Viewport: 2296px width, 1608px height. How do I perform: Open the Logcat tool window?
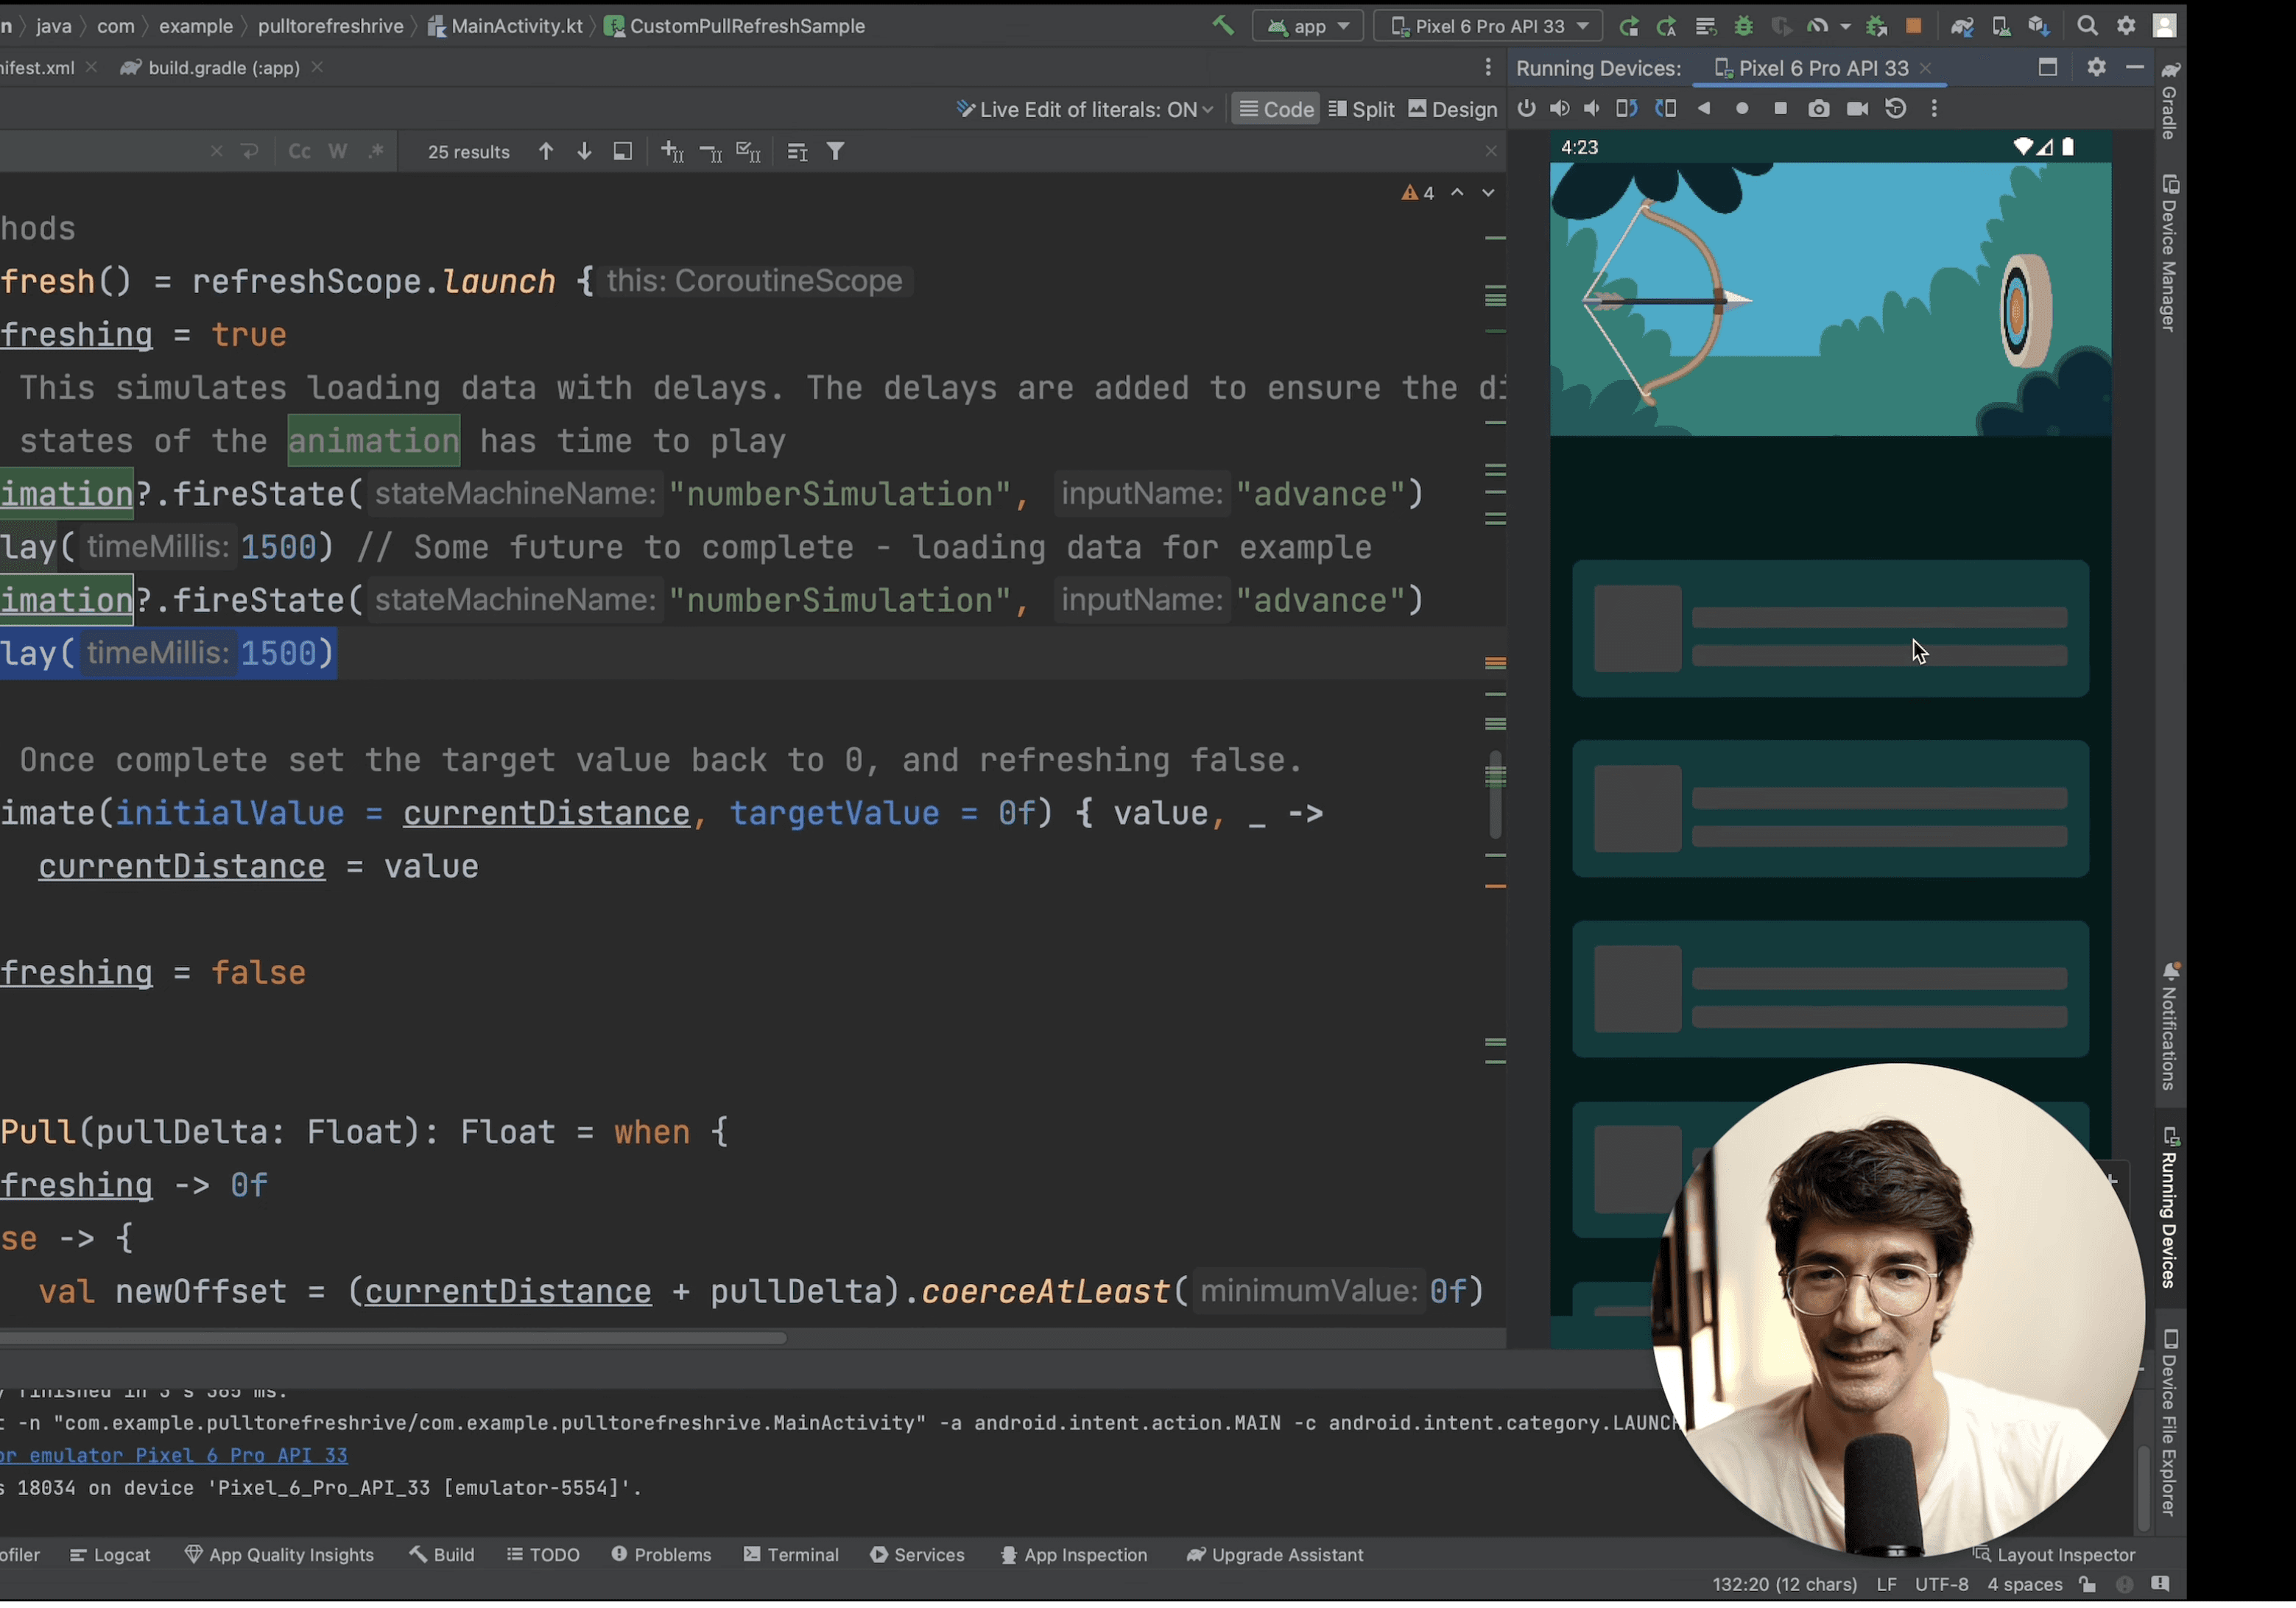(x=110, y=1555)
